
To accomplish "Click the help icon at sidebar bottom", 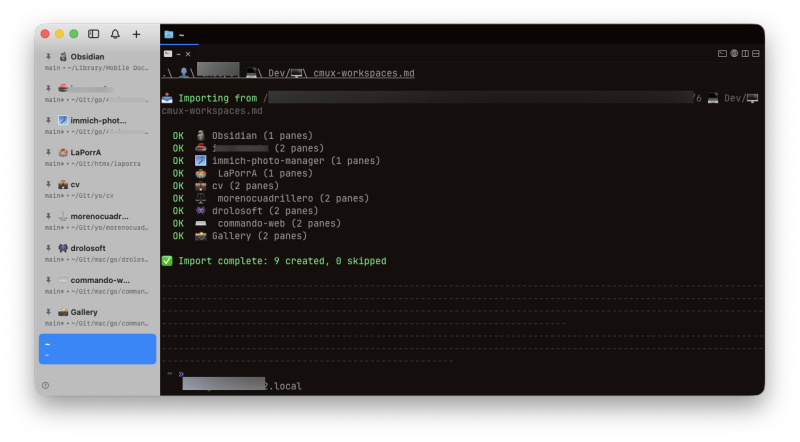I will (45, 385).
